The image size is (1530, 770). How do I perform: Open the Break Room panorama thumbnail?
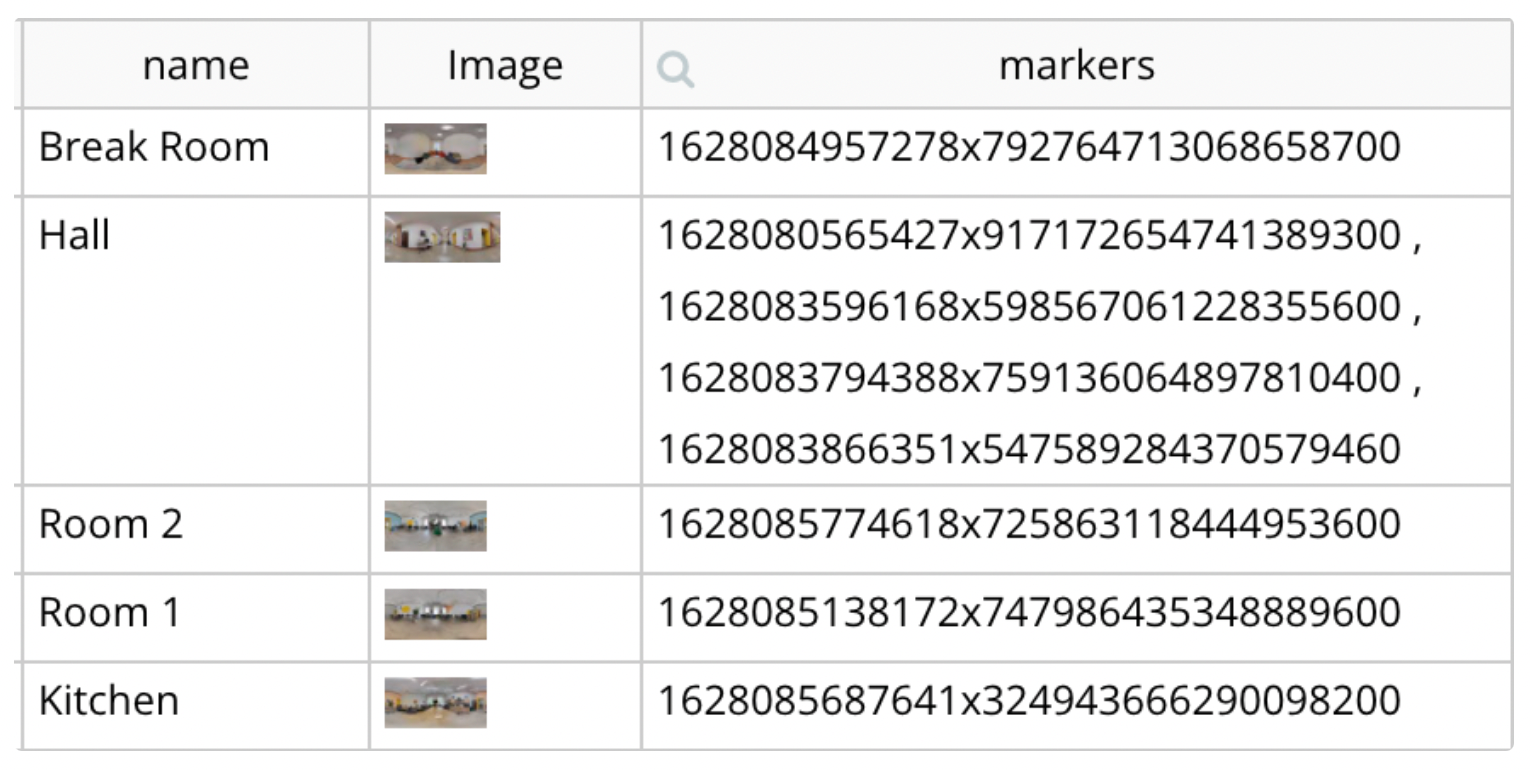tap(435, 149)
